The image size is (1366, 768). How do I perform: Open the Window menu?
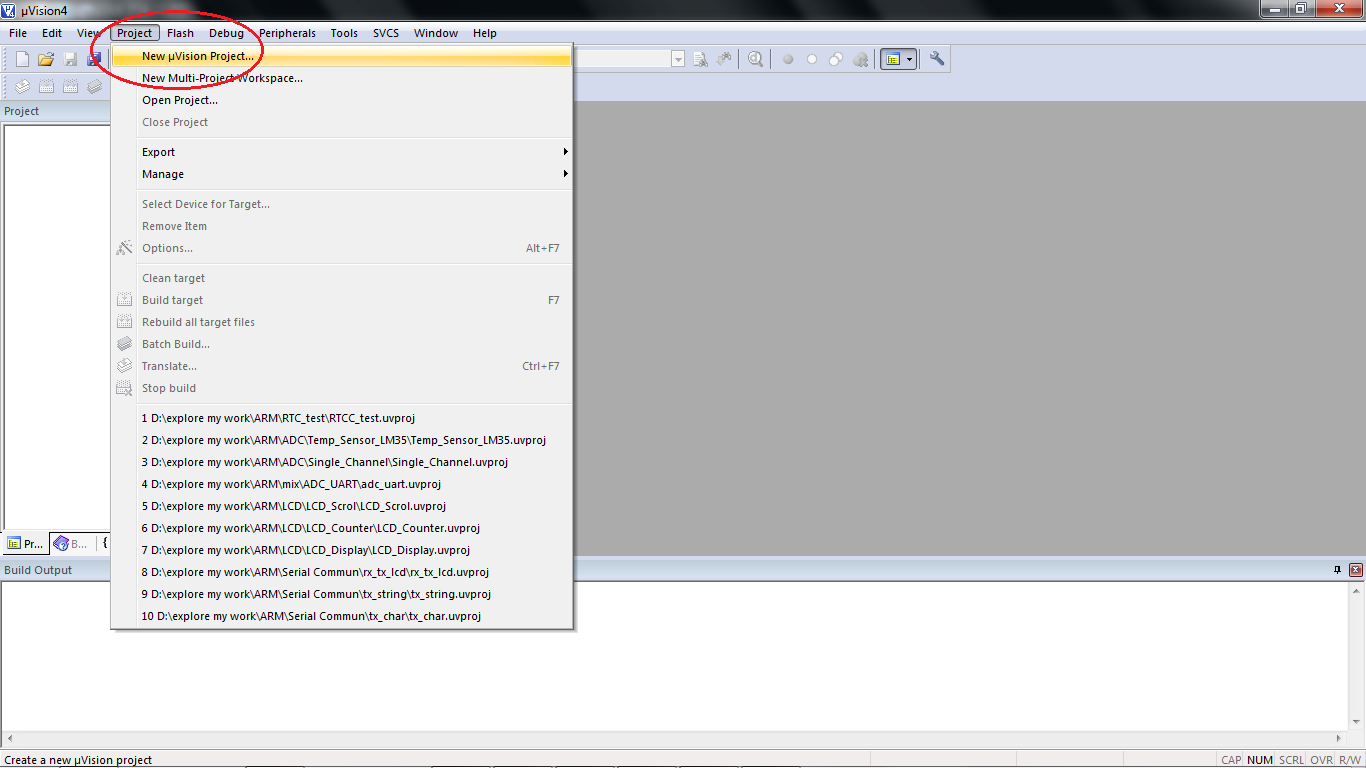click(x=436, y=33)
